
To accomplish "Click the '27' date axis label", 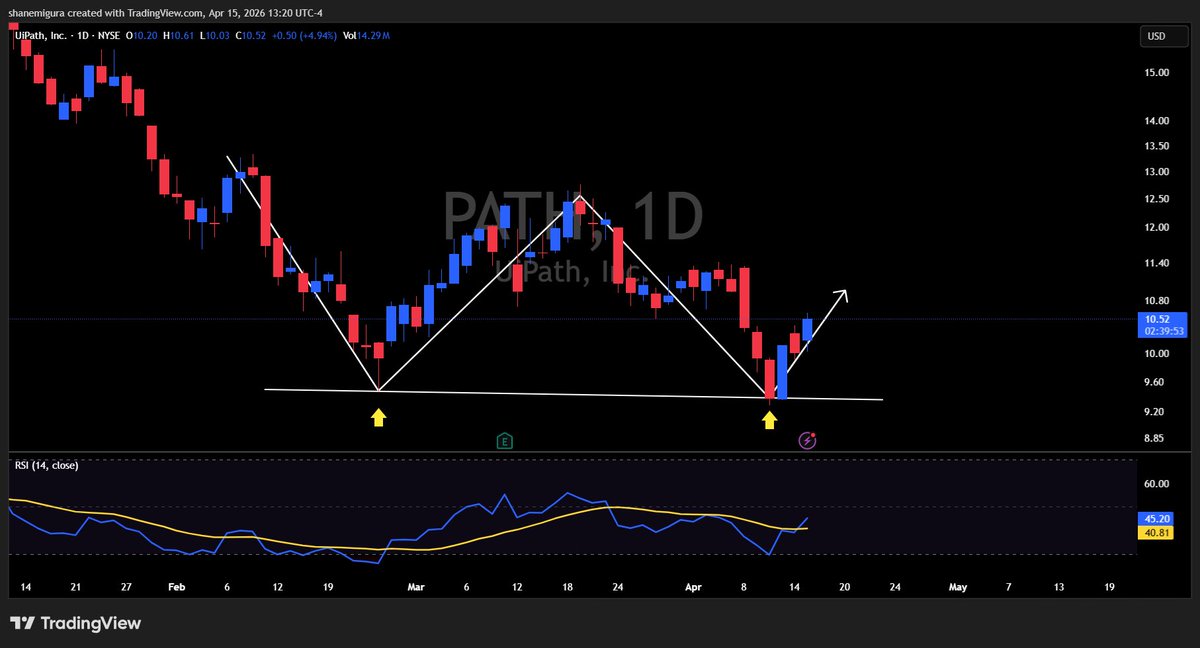I will click(x=127, y=588).
